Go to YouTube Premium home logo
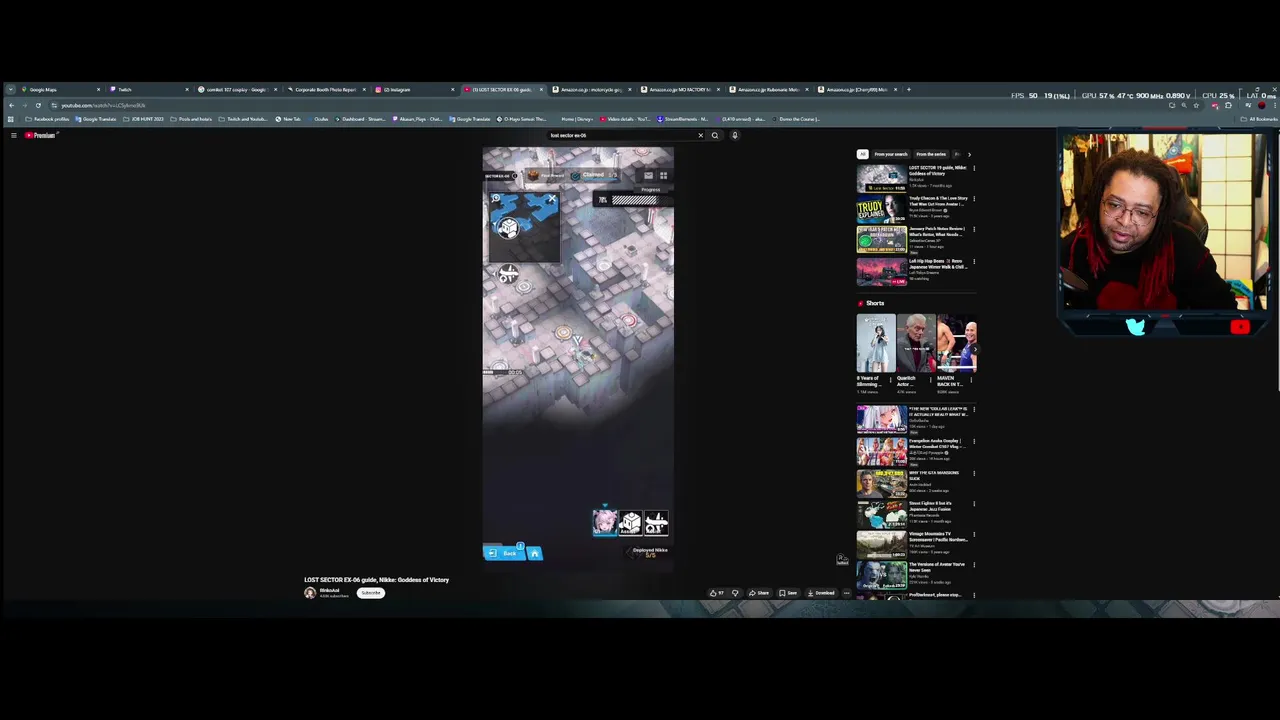Image resolution: width=1280 pixels, height=720 pixels. (x=40, y=135)
